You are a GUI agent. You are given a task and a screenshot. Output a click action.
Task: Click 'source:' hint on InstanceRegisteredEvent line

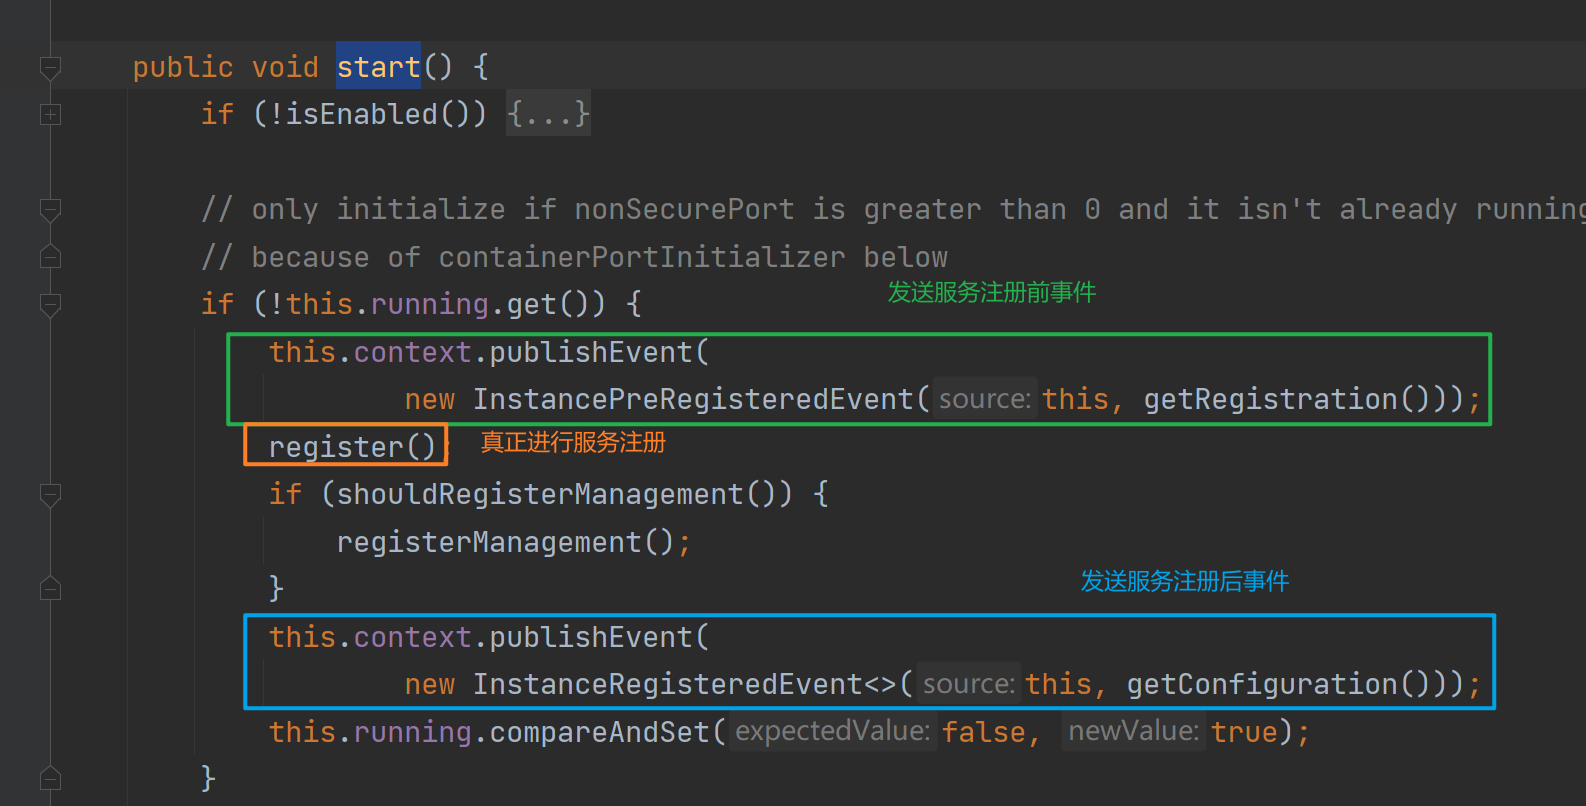click(x=968, y=684)
